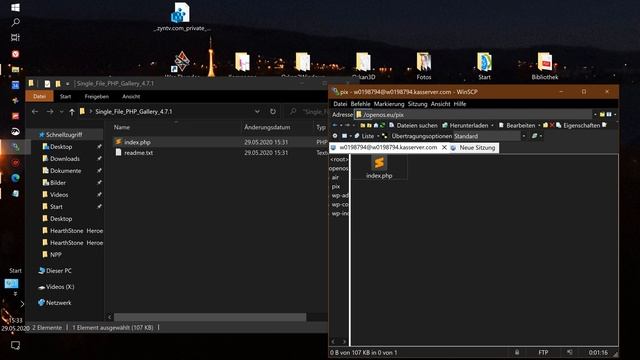This screenshot has height=360, width=640.
Task: Expand the Herunterladen dropdown arrow
Action: pos(492,125)
